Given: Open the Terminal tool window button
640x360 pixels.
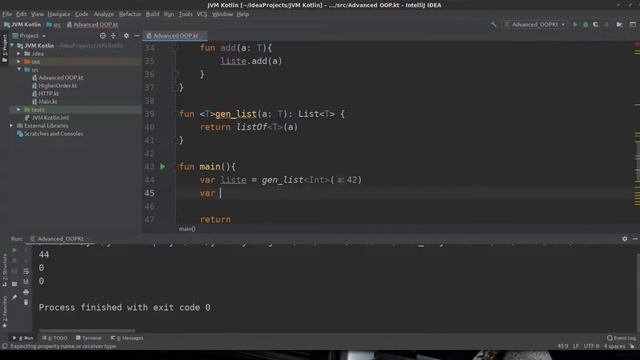Looking at the screenshot, I should pos(89,338).
